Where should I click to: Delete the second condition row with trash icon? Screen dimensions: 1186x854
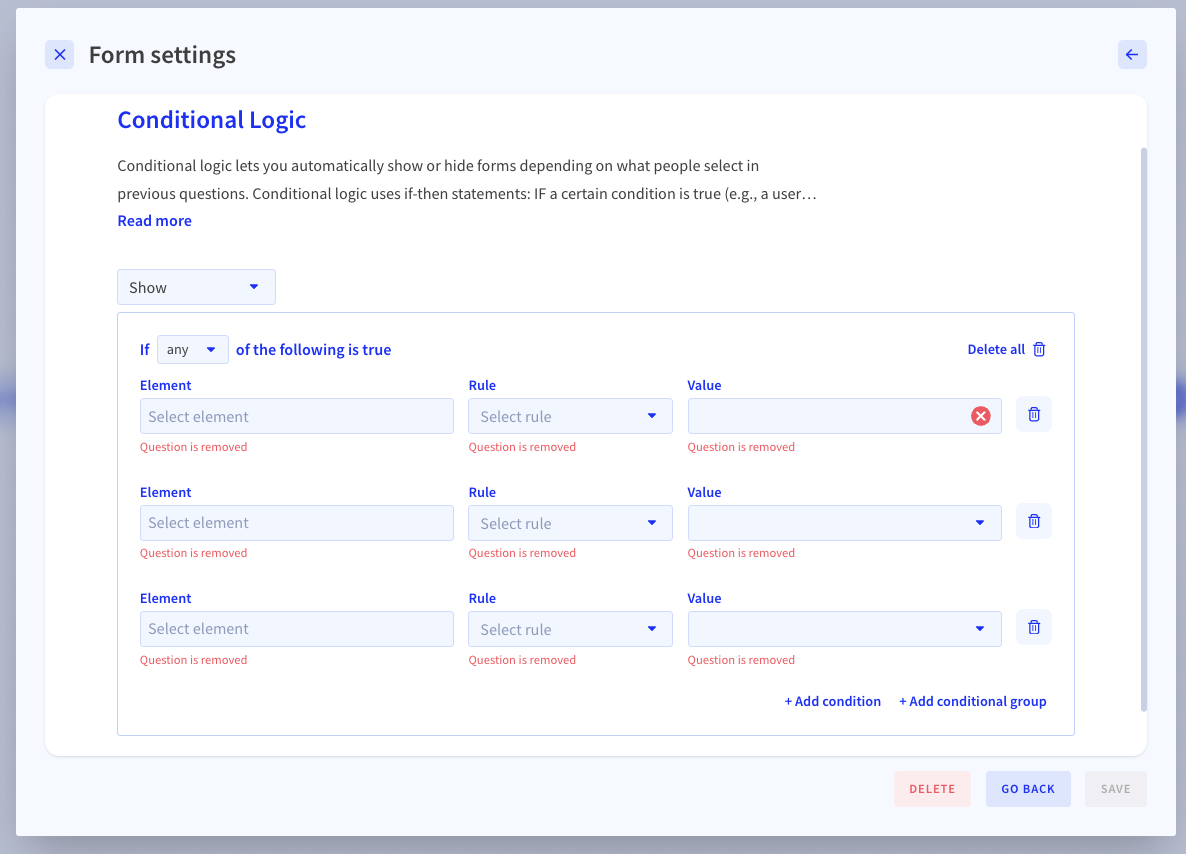pos(1034,521)
